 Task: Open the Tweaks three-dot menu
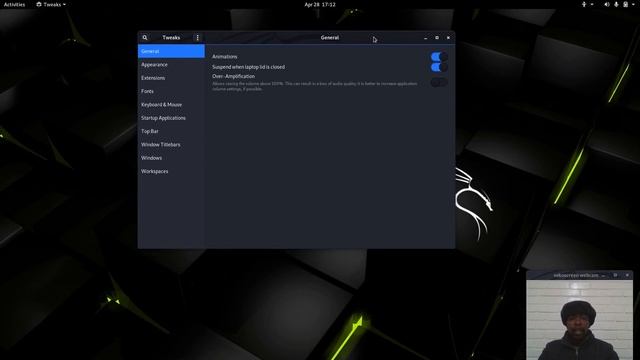(x=198, y=38)
